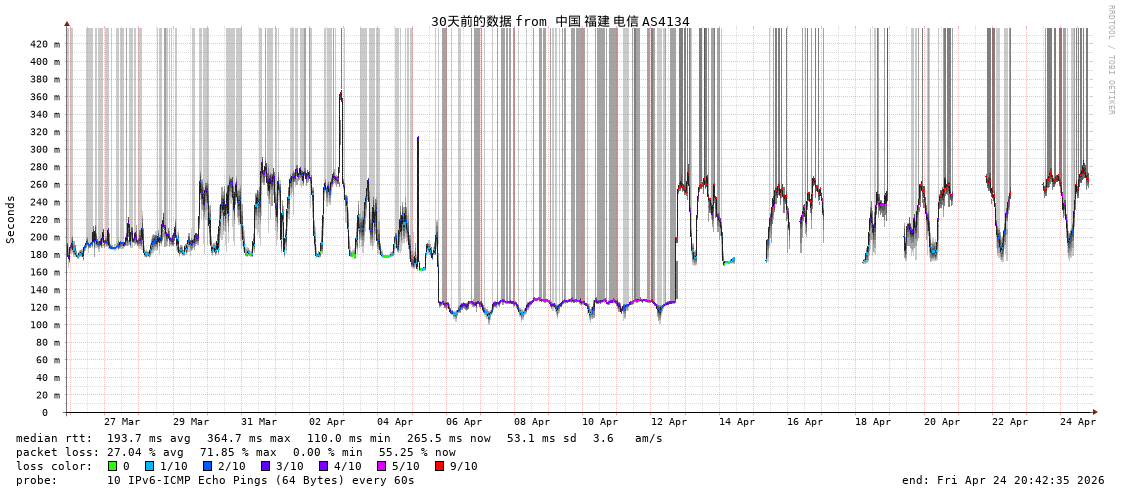Image resolution: width=1121 pixels, height=494 pixels.
Task: Click the '364.7 ms max' rtt value
Action: coord(247,438)
